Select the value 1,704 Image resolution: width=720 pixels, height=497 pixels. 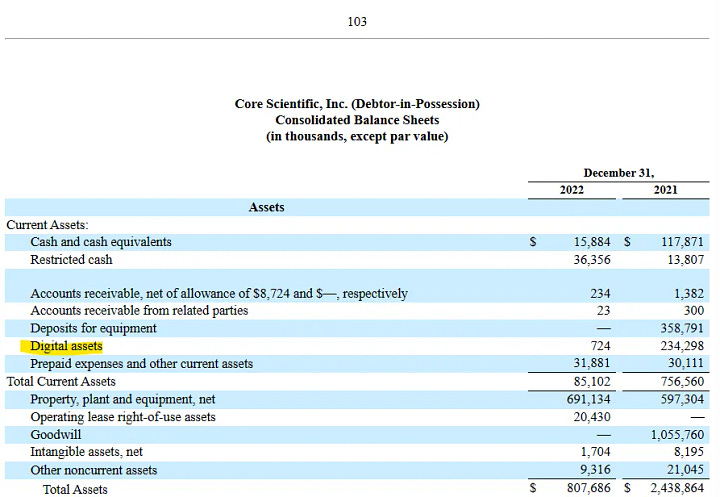coord(596,452)
